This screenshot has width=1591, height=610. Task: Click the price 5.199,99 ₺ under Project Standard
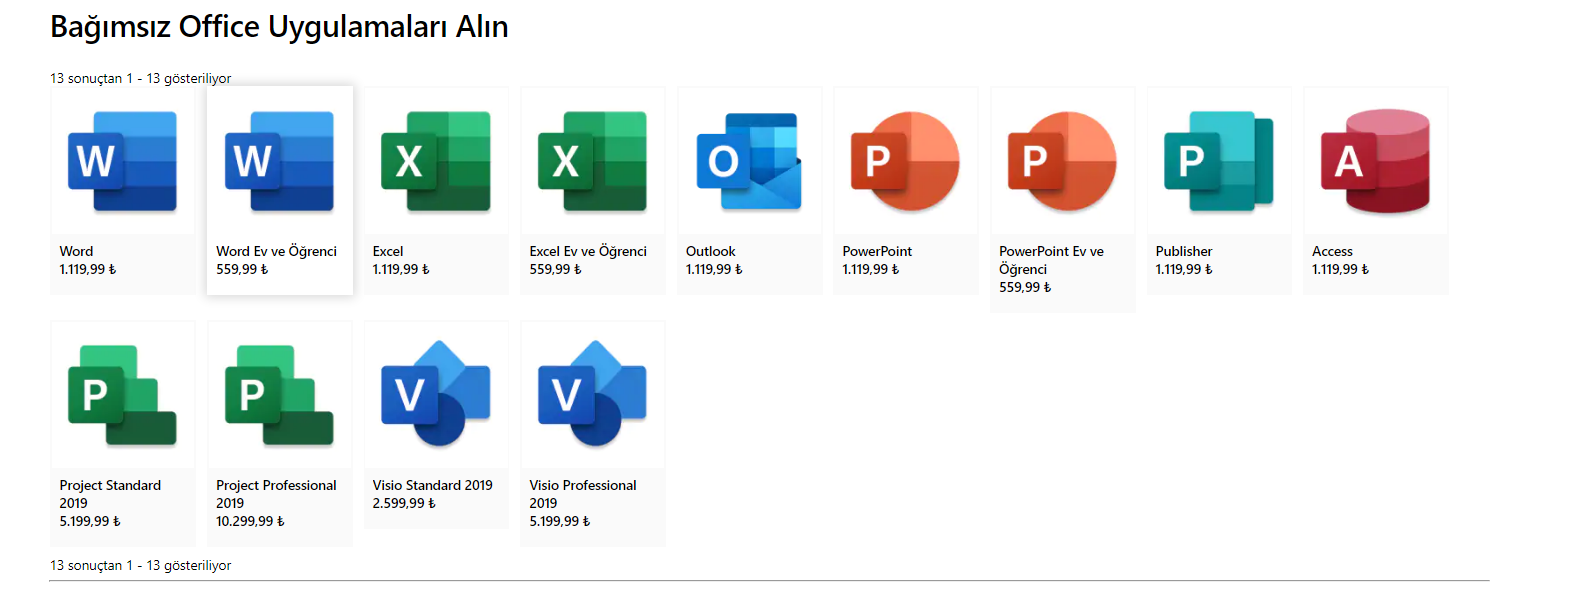90,521
